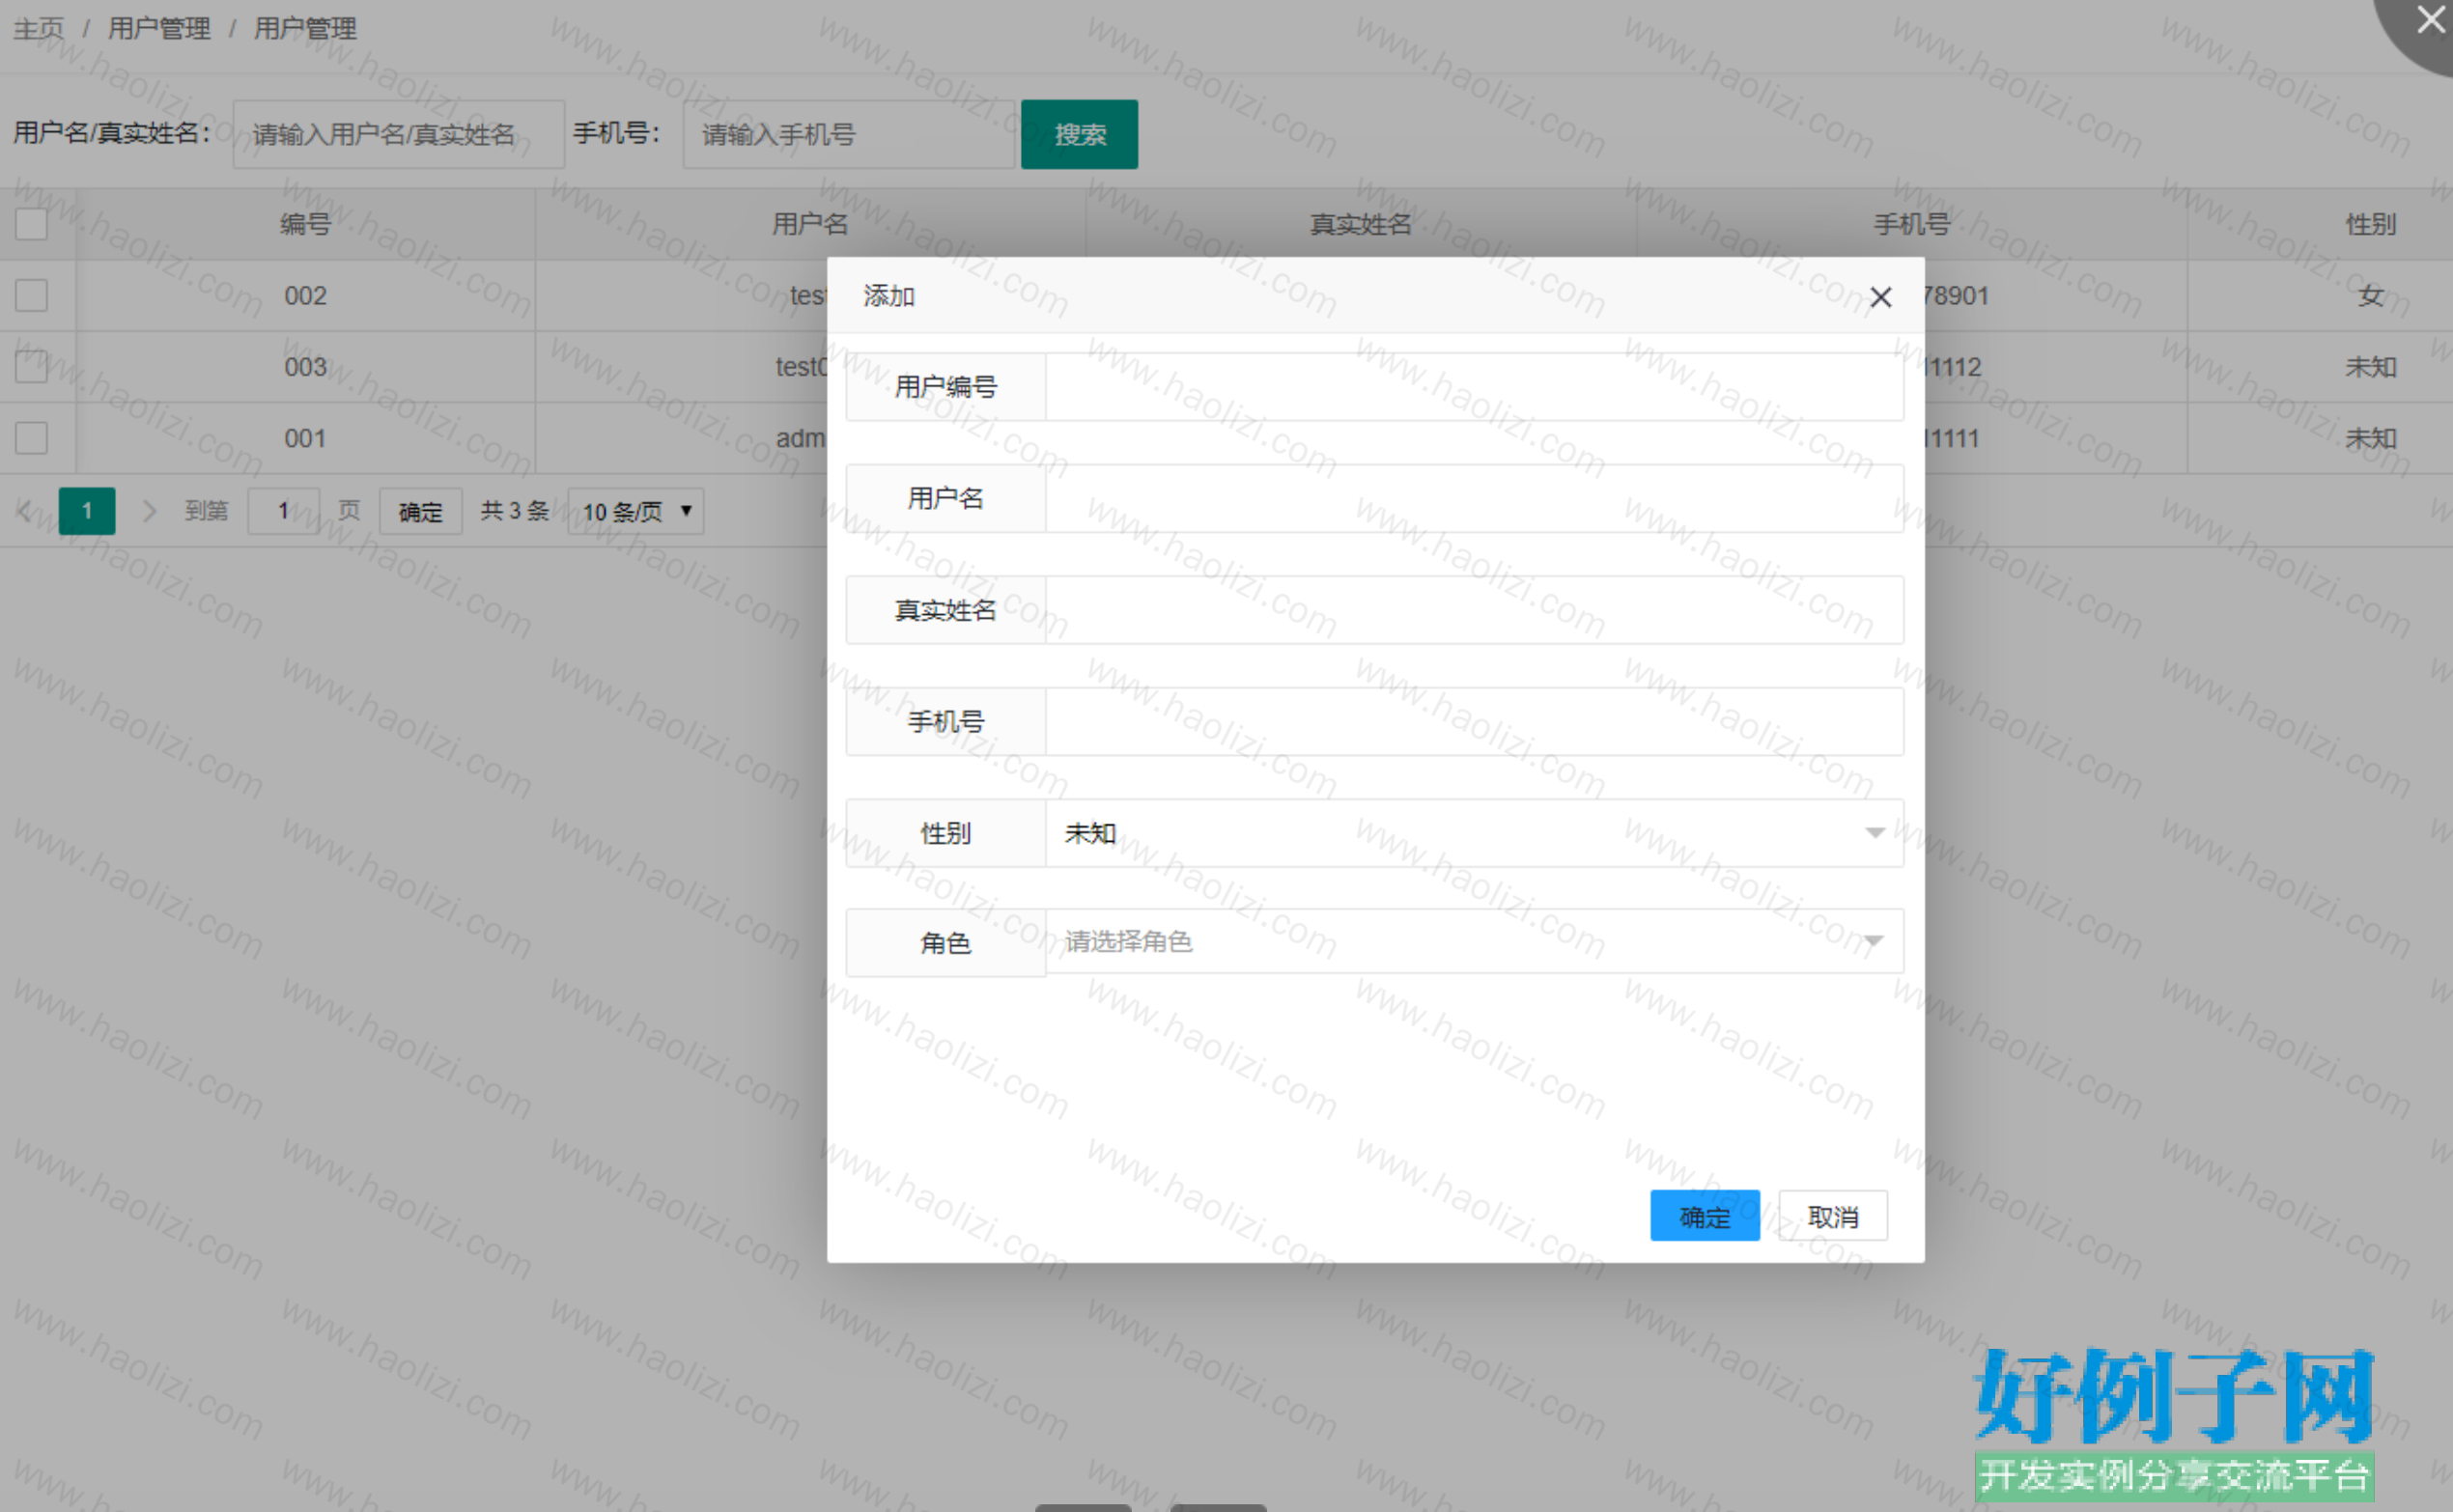Go to the next page arrow
Screen dimensions: 2453x1512
click(x=149, y=511)
